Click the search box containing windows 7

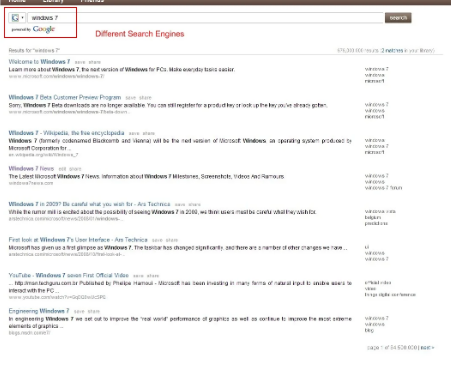click(206, 18)
